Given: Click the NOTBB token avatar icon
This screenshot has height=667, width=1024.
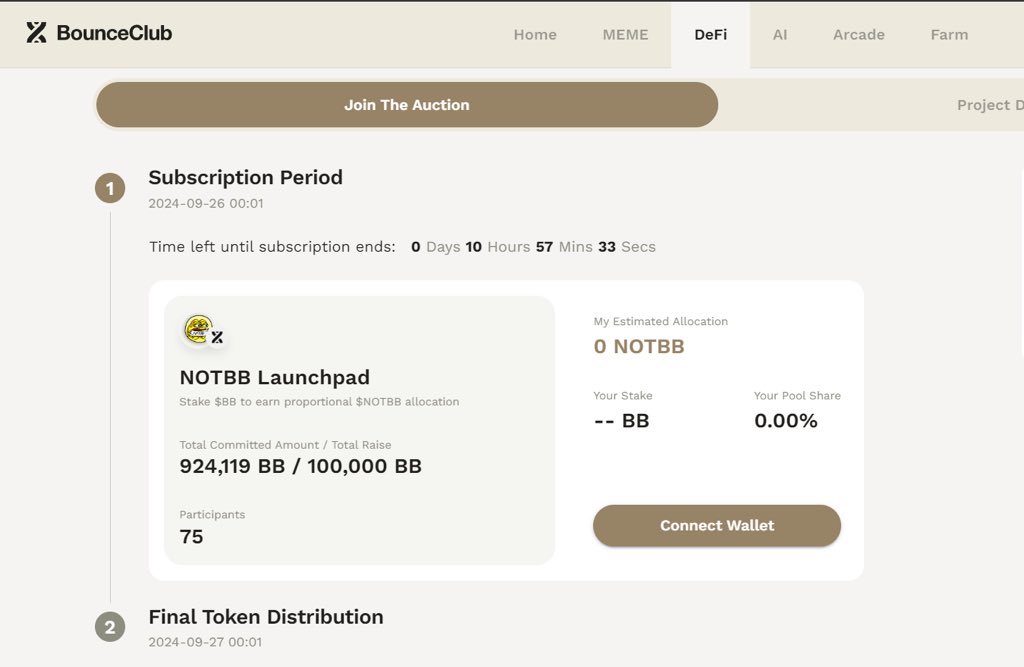Looking at the screenshot, I should pos(198,329).
